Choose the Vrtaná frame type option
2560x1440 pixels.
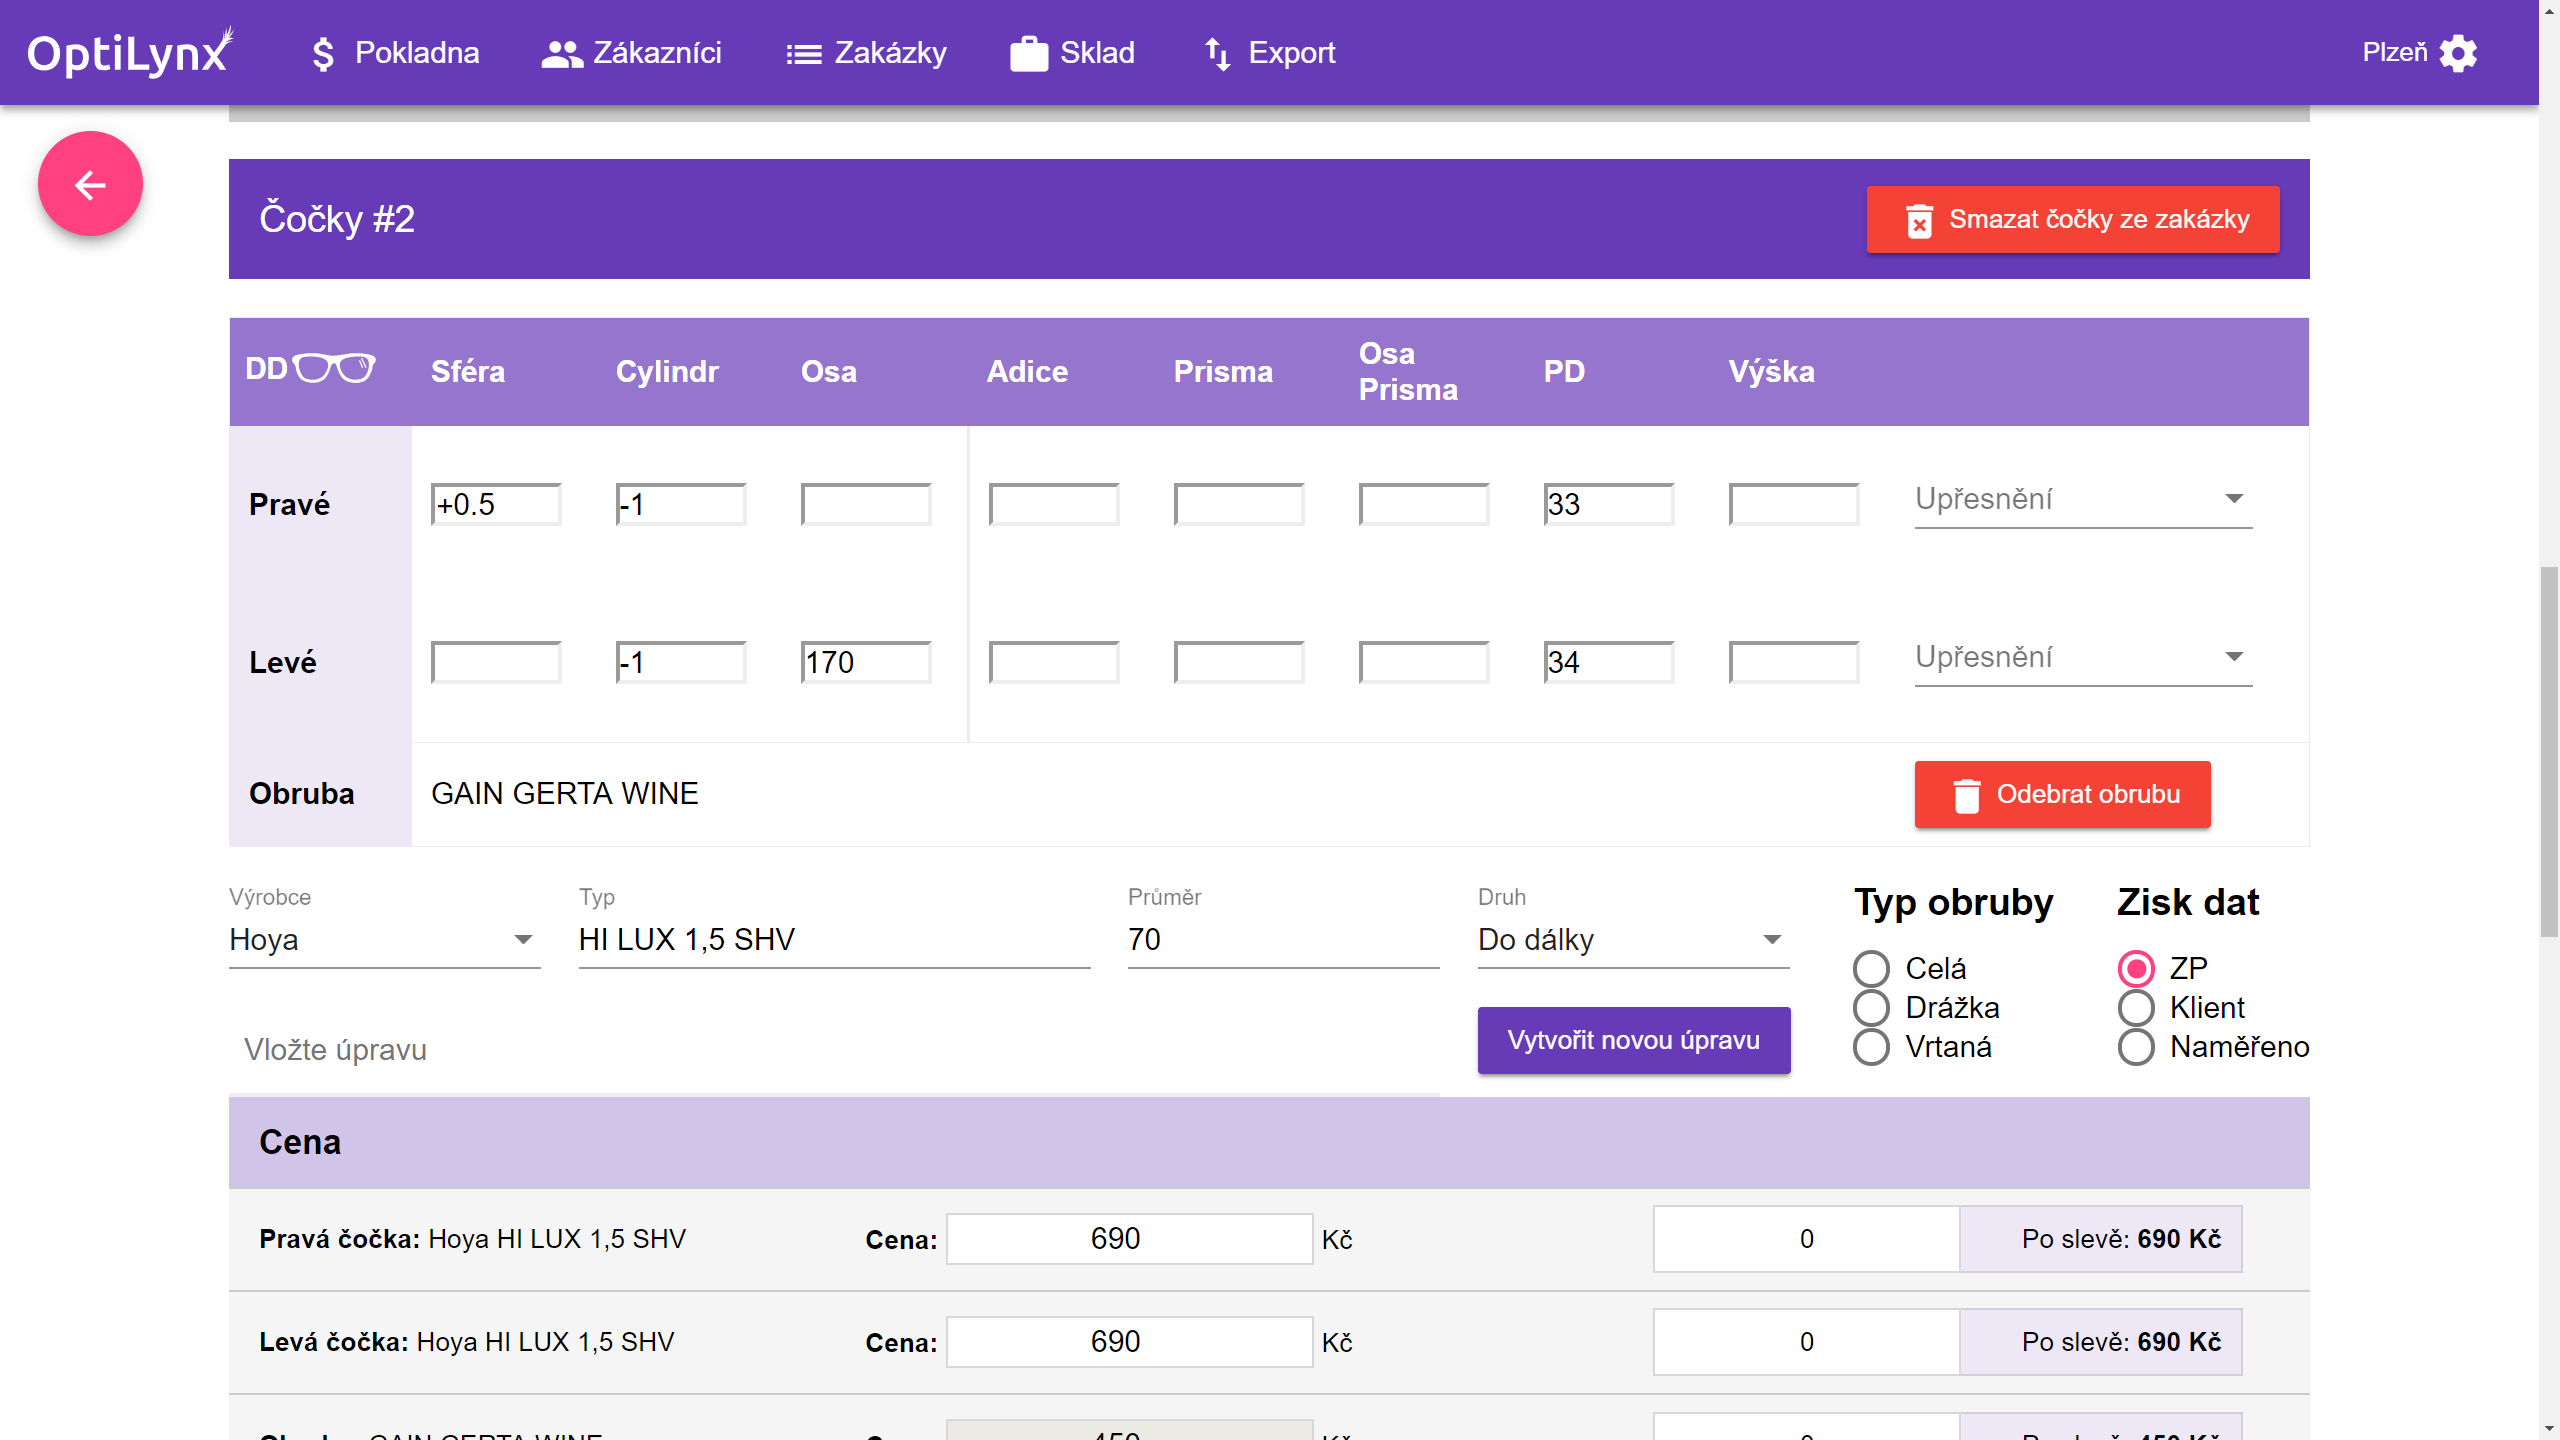(x=1871, y=1047)
